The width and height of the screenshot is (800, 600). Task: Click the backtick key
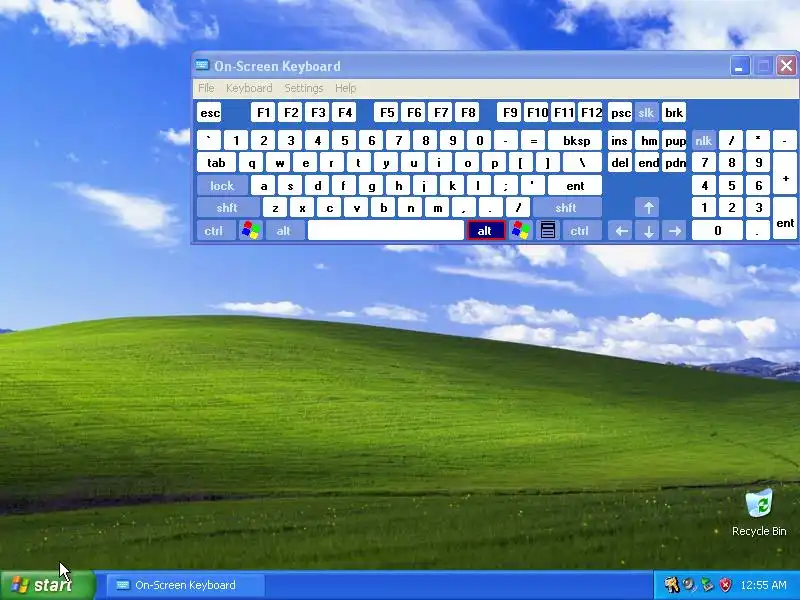209,141
